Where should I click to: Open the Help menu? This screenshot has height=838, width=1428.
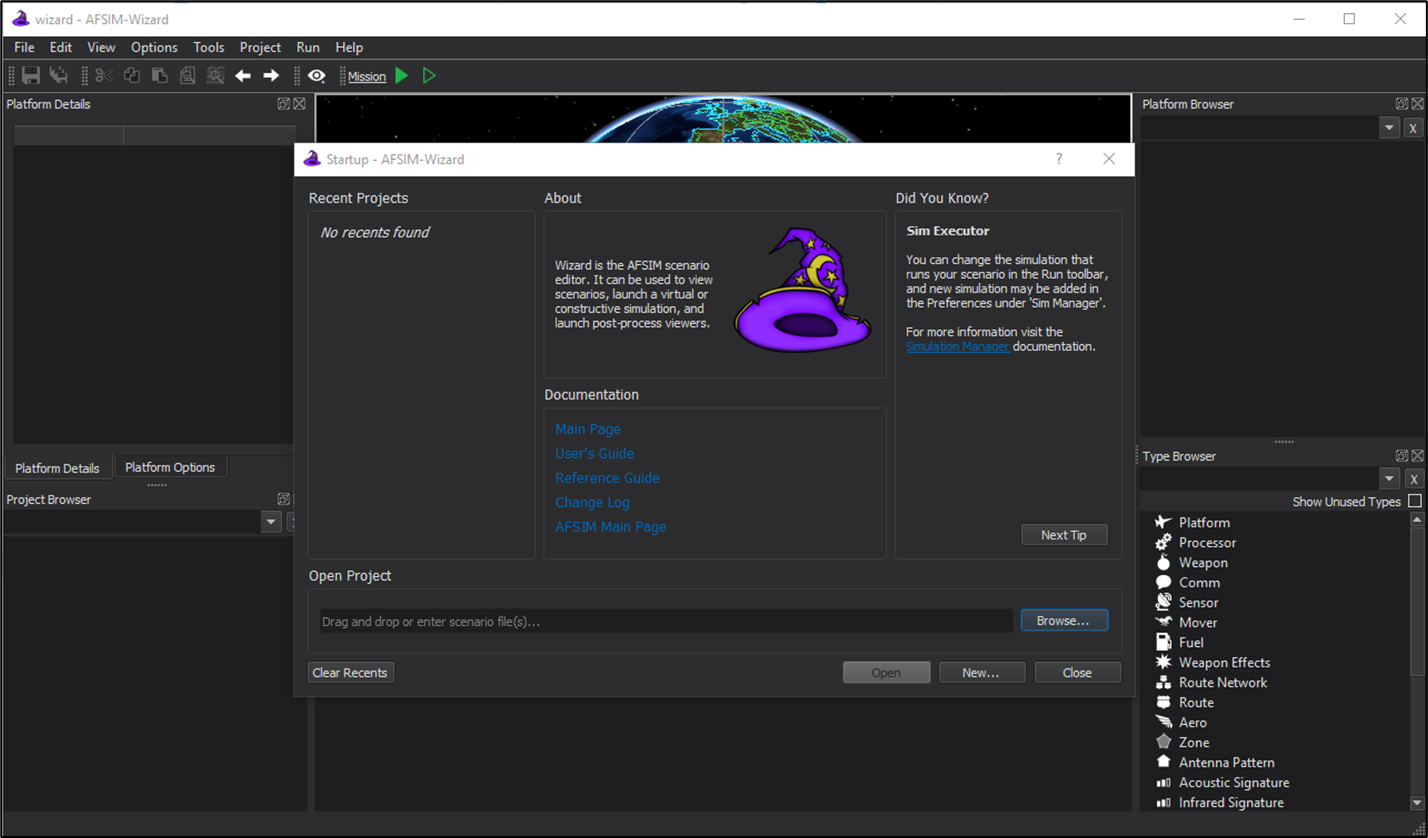pos(349,47)
